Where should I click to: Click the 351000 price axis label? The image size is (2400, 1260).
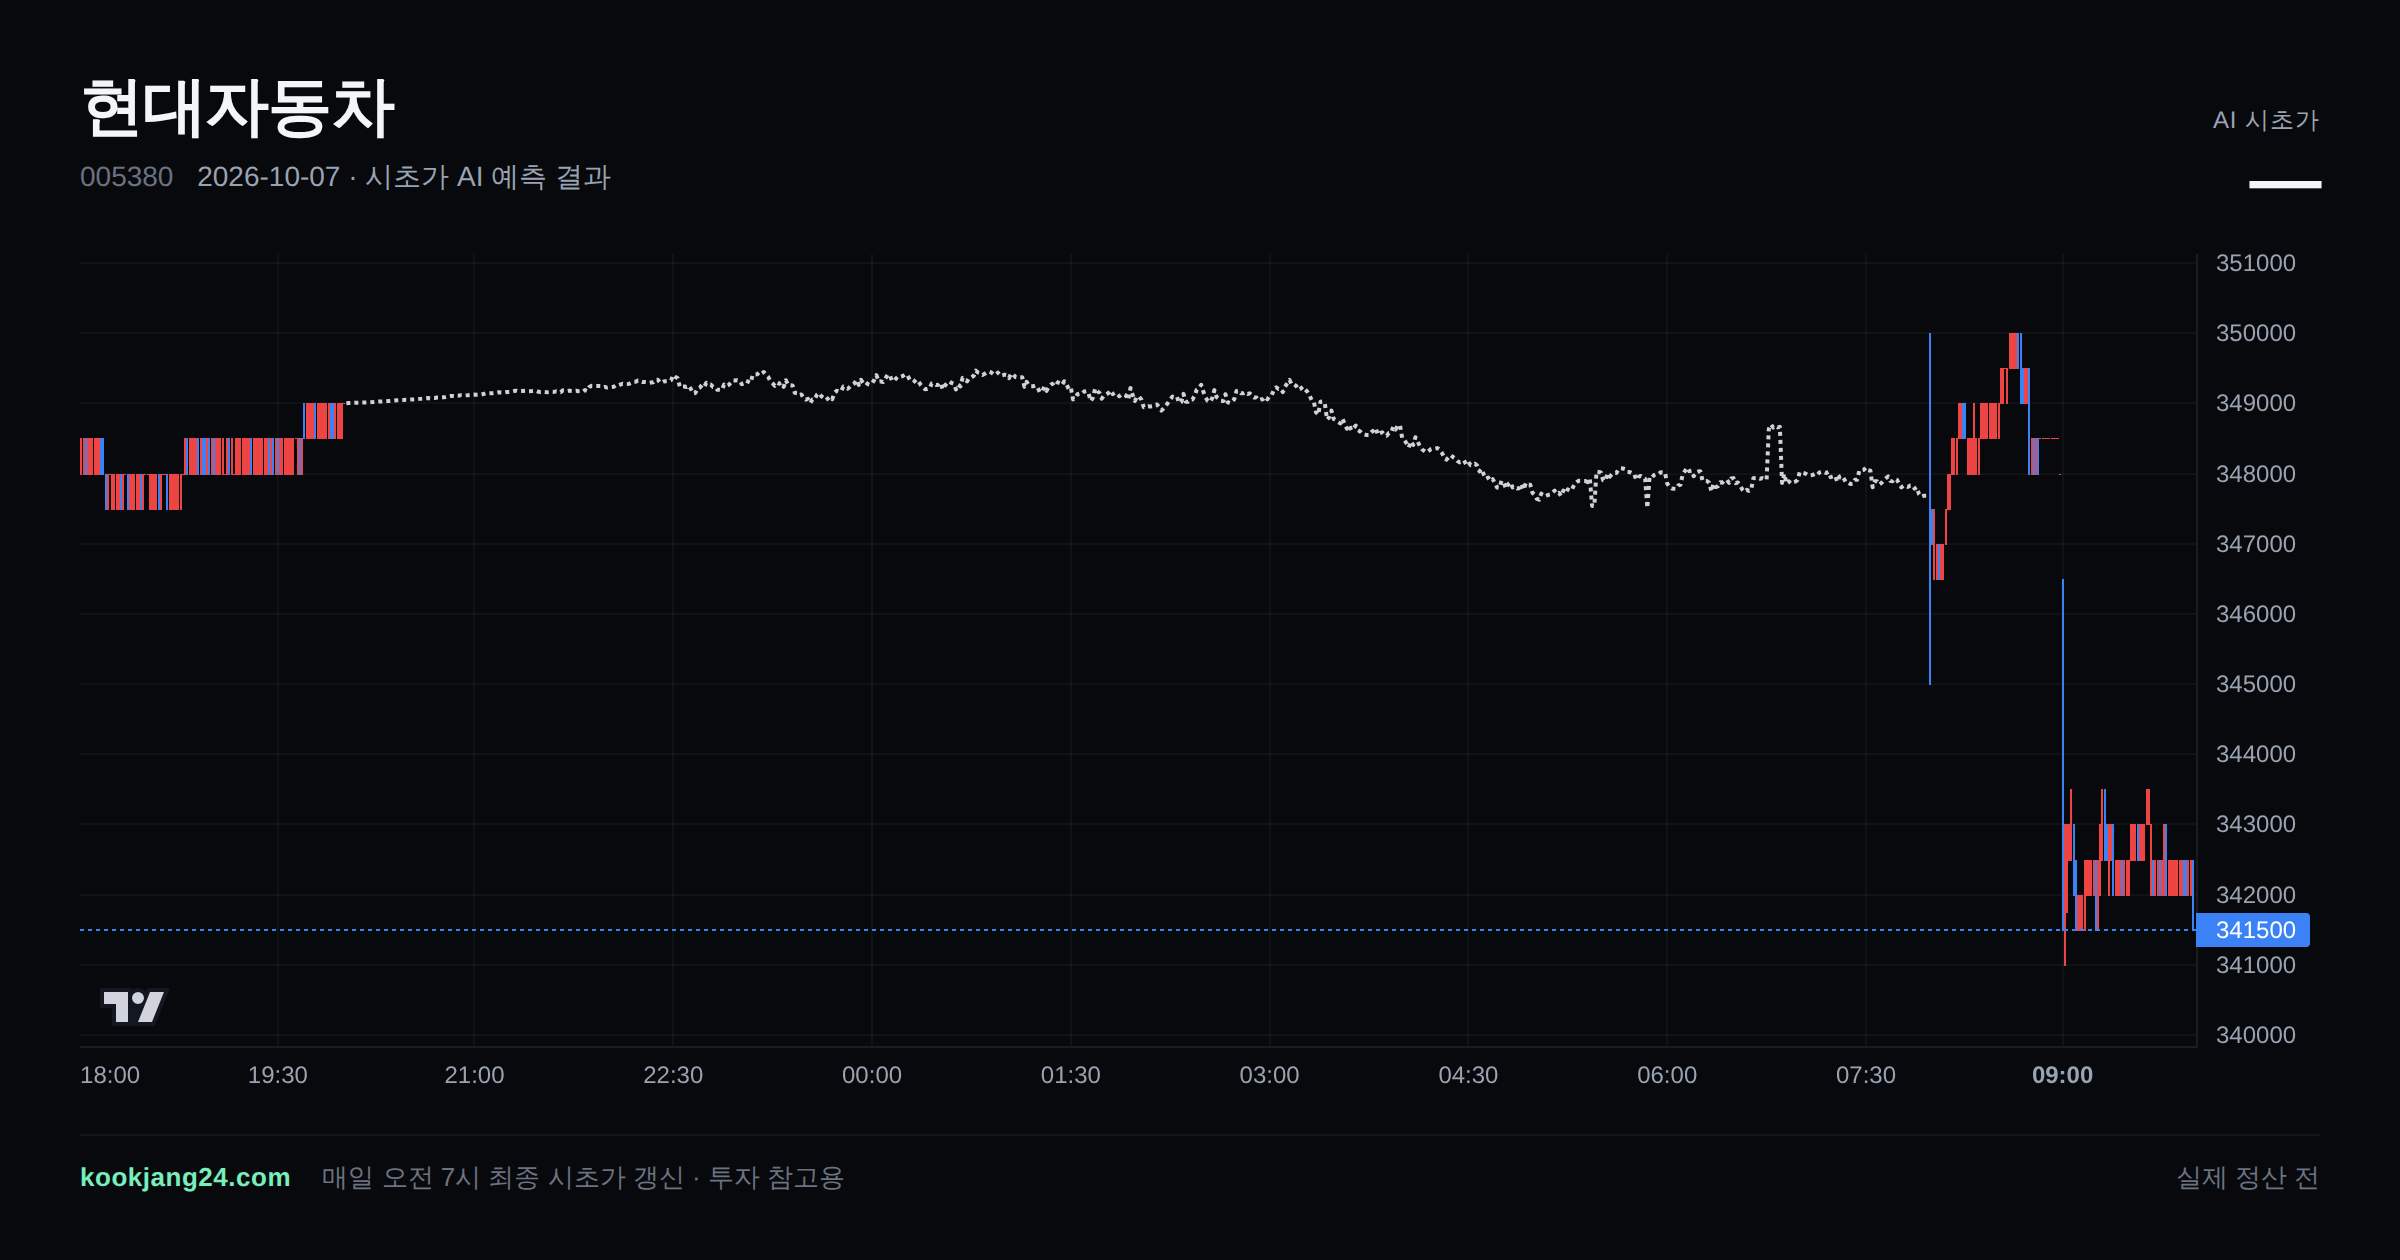2256,263
